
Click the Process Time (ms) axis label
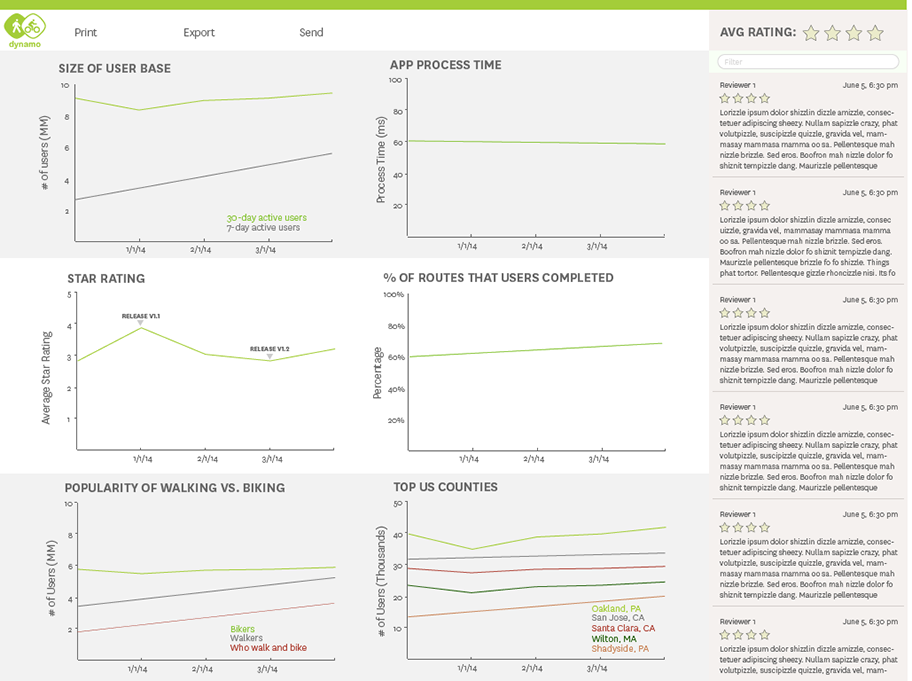pyautogui.click(x=381, y=160)
